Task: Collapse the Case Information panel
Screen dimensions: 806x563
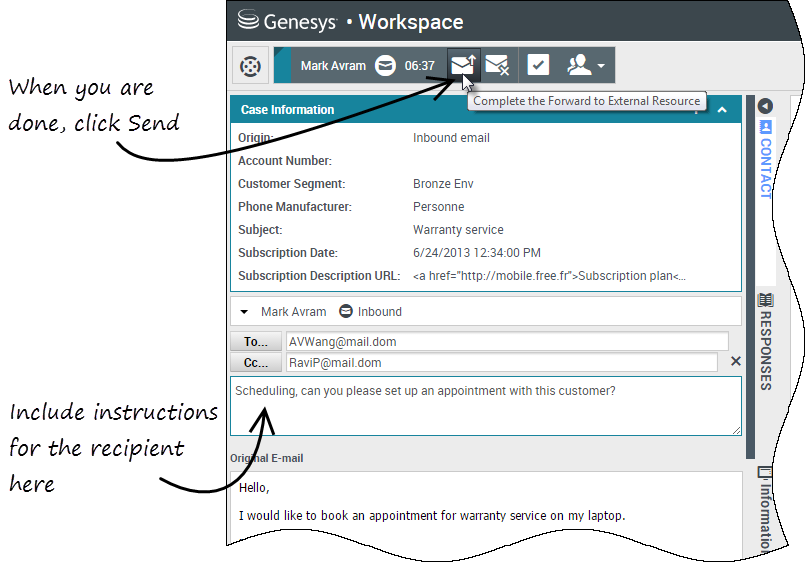Action: [722, 110]
